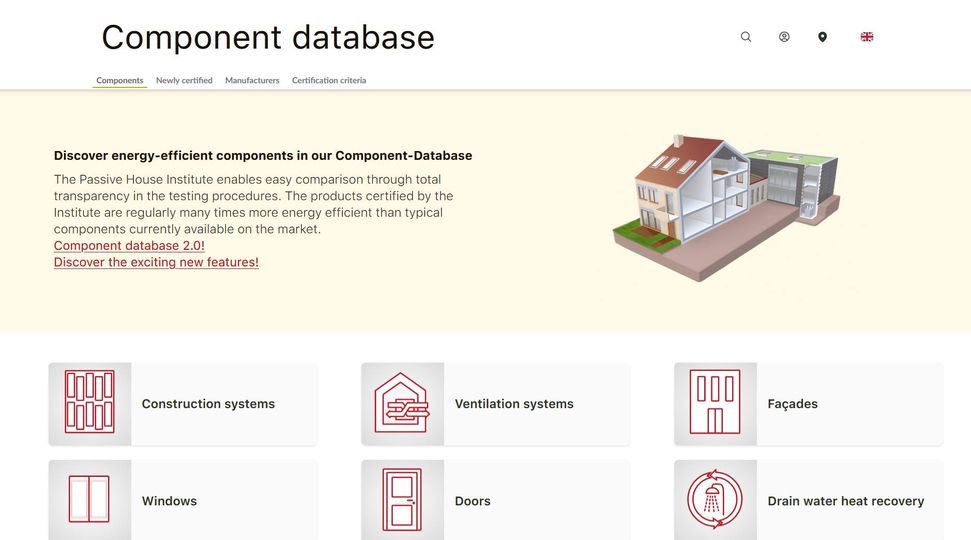Screen dimensions: 971x540
Task: Follow the Component database 2.0 link
Action: pos(129,245)
